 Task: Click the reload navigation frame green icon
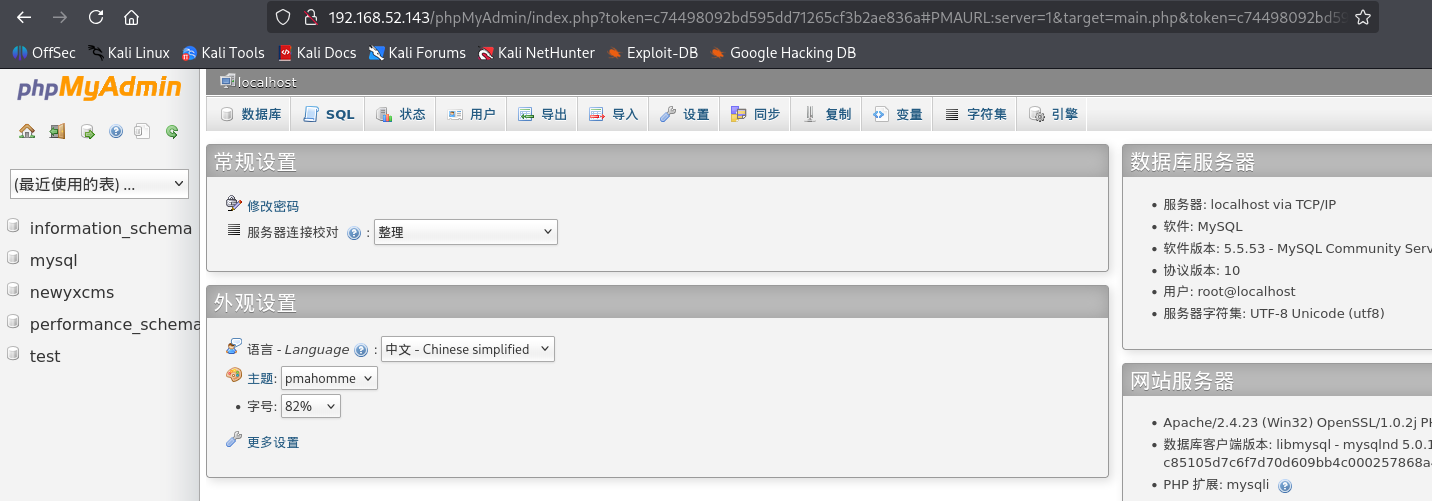click(172, 131)
